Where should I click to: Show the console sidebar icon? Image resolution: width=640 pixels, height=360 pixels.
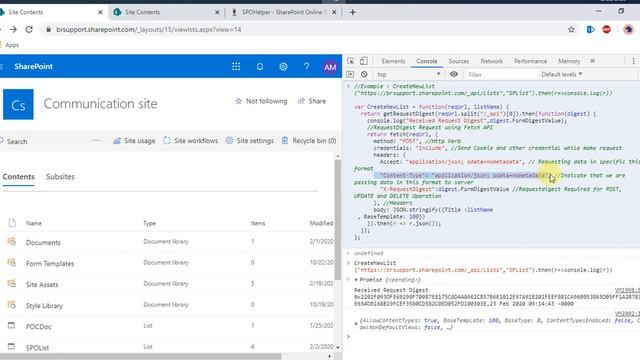pos(350,74)
